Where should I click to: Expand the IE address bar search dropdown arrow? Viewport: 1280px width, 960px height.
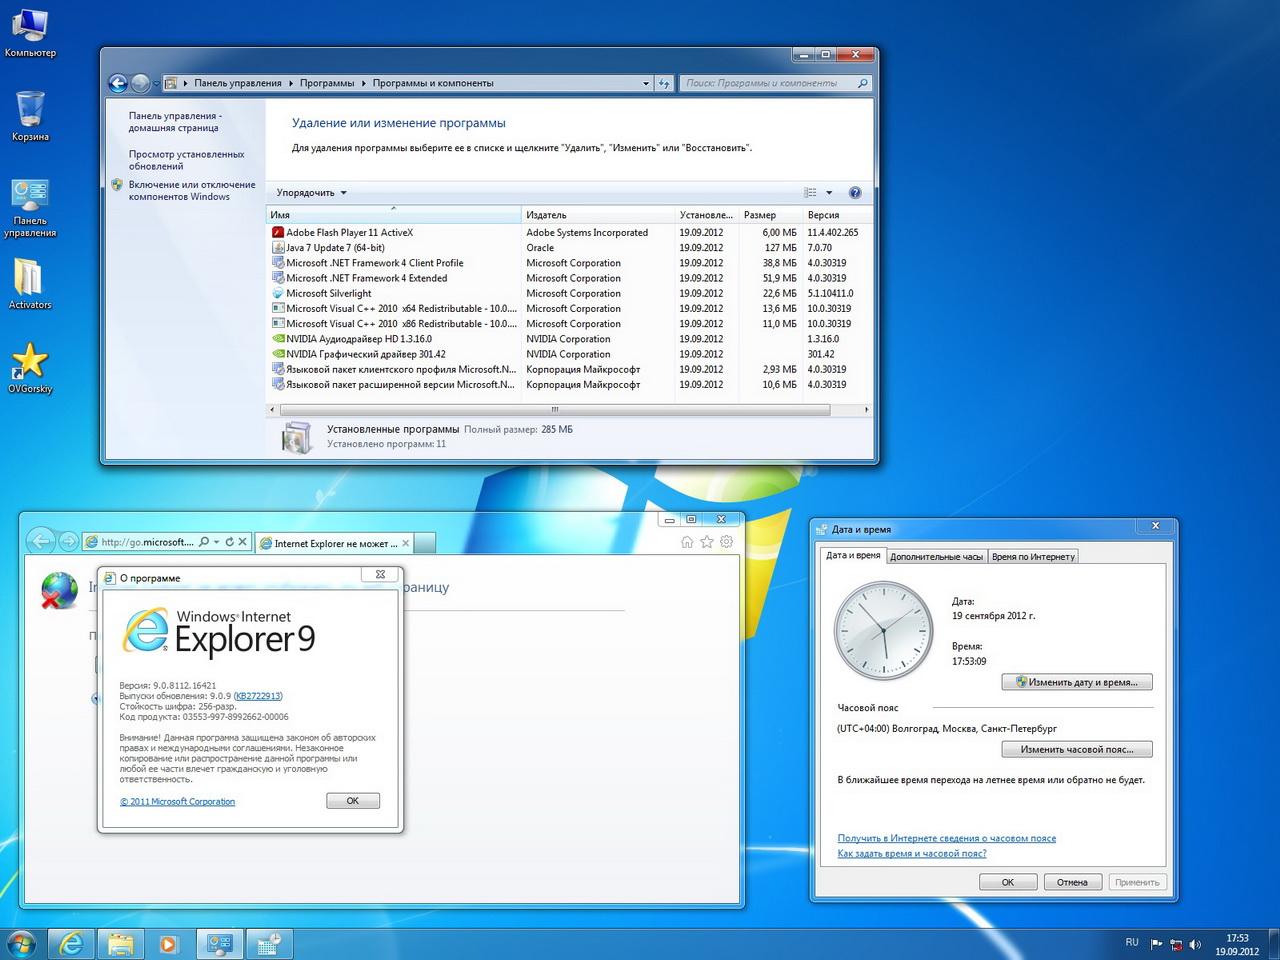pos(216,542)
